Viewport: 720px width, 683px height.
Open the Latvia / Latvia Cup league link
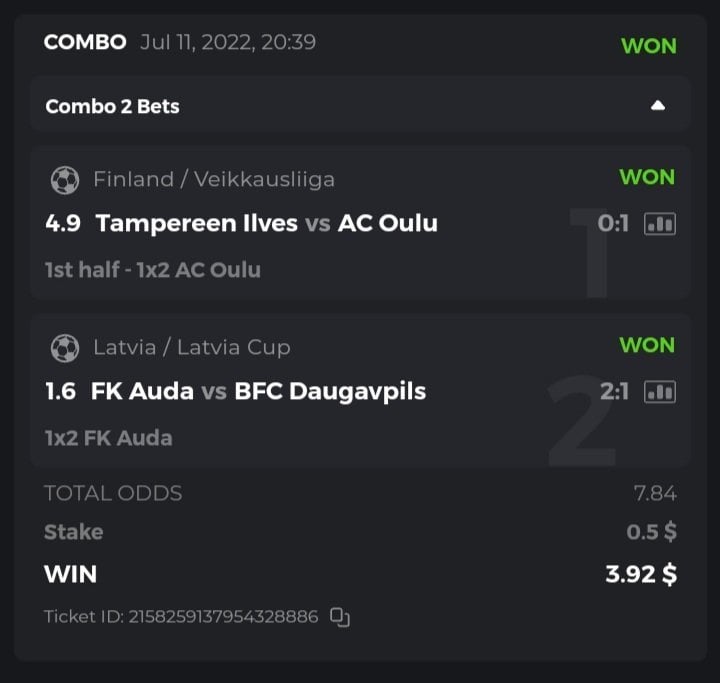point(192,347)
